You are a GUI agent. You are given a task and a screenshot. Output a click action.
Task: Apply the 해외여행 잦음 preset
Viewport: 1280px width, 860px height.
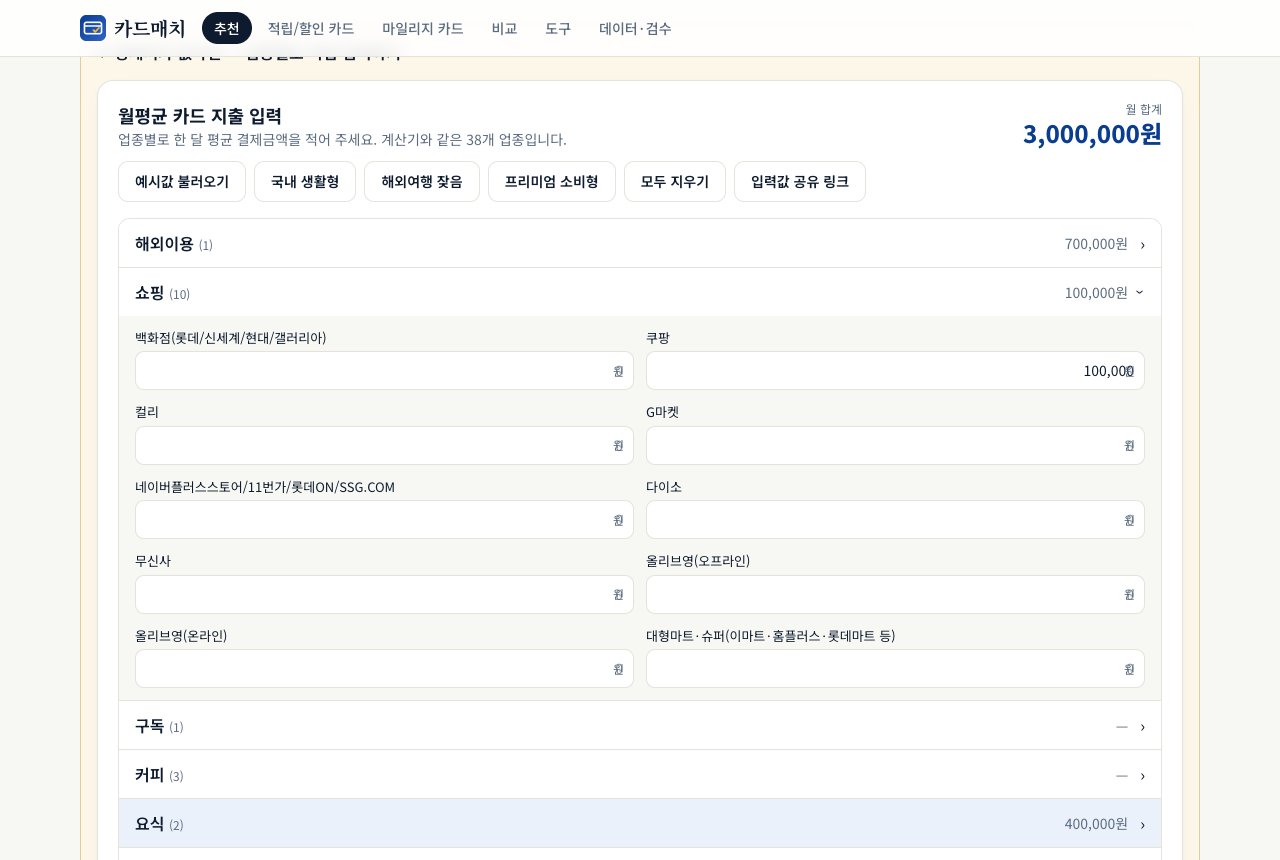coord(422,182)
